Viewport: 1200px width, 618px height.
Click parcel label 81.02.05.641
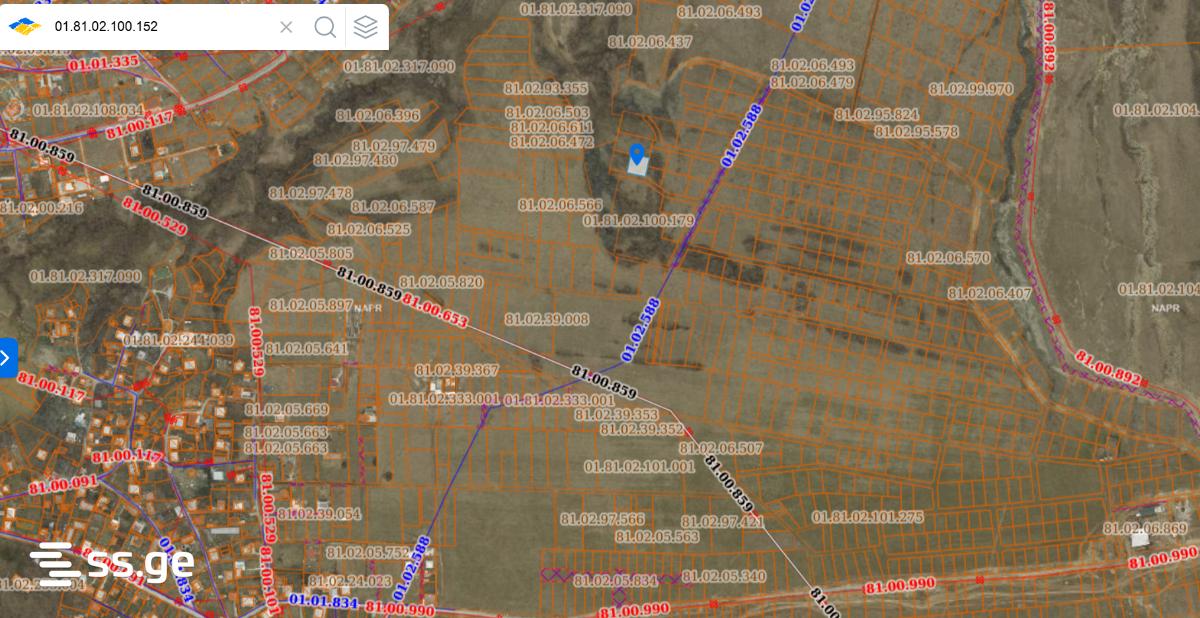[x=306, y=349]
